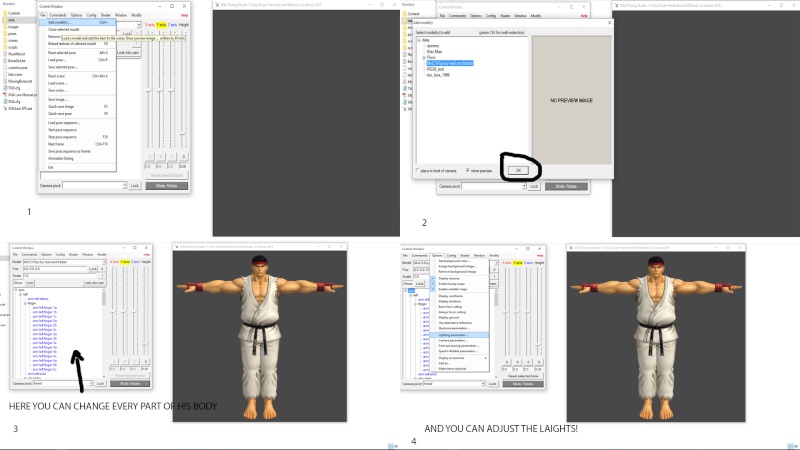Image resolution: width=800 pixels, height=450 pixels.
Task: Collapse the finger node in bone tree
Action: click(25, 303)
